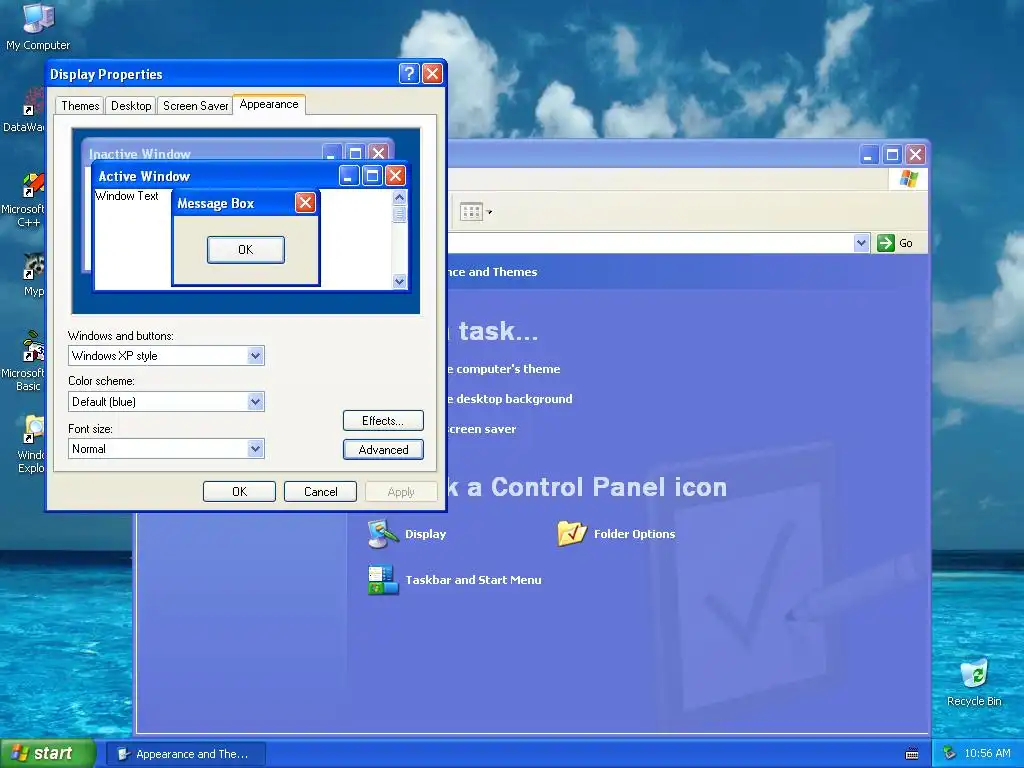Switch to the Screen Saver tab
This screenshot has width=1024, height=768.
pos(195,106)
